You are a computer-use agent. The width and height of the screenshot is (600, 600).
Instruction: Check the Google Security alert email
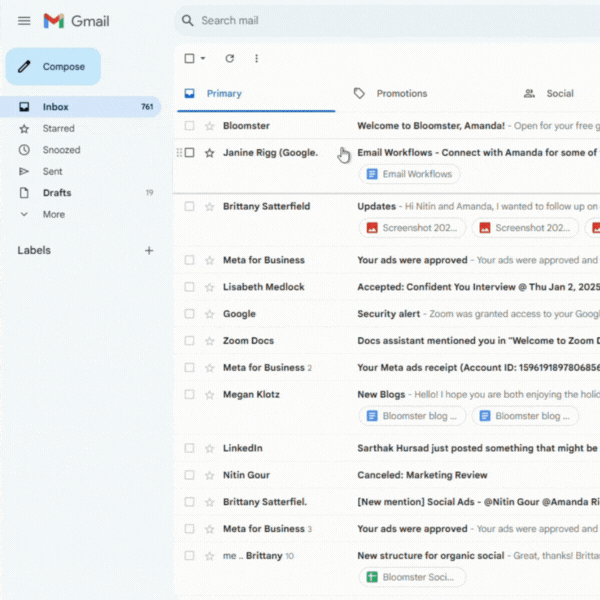click(x=189, y=314)
